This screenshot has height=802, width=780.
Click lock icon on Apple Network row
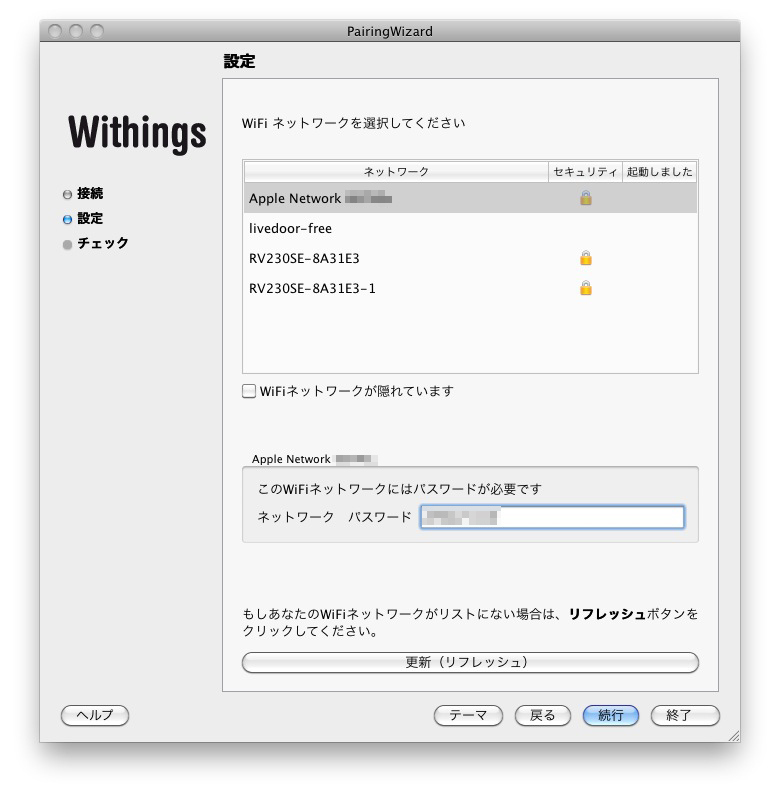coord(586,197)
